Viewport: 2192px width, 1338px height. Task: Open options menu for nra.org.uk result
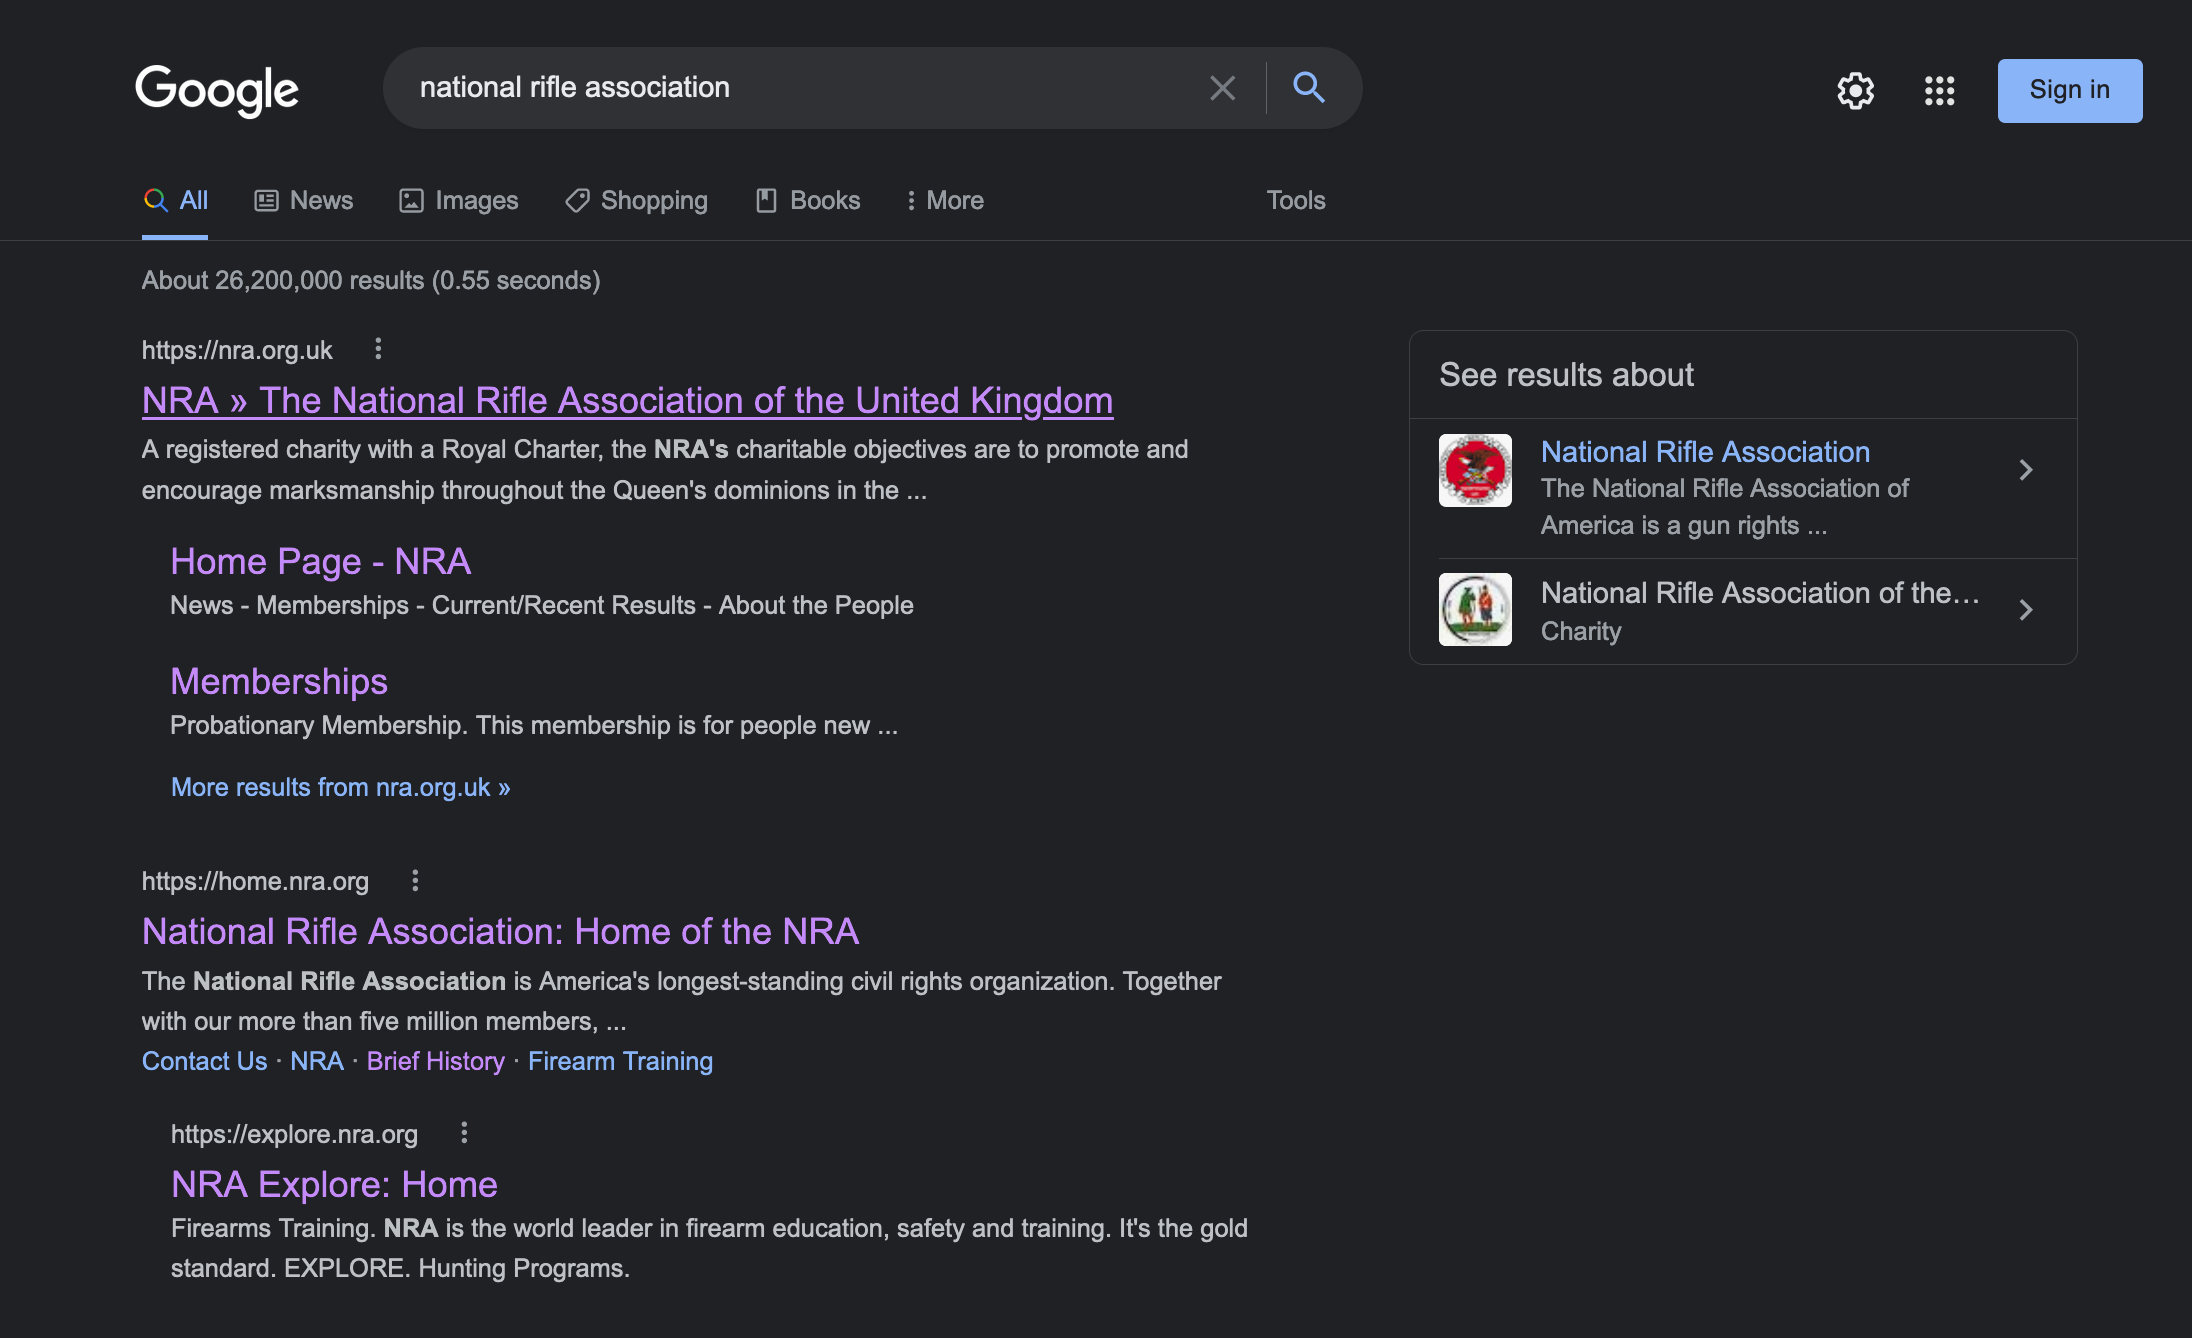377,349
